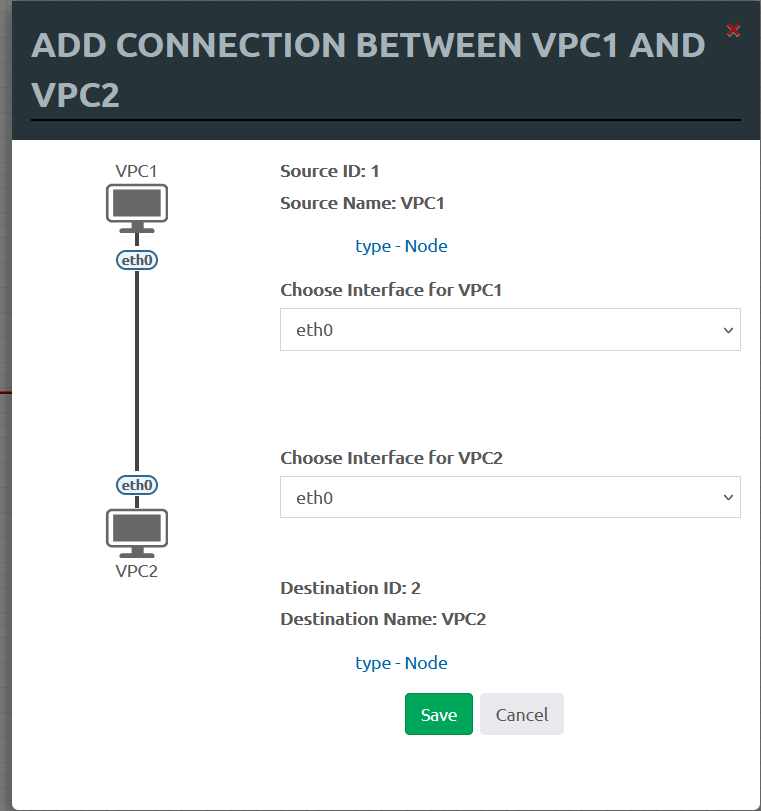Image resolution: width=761 pixels, height=811 pixels.
Task: Click the VPC2 label below the bottom monitor
Action: pos(136,571)
